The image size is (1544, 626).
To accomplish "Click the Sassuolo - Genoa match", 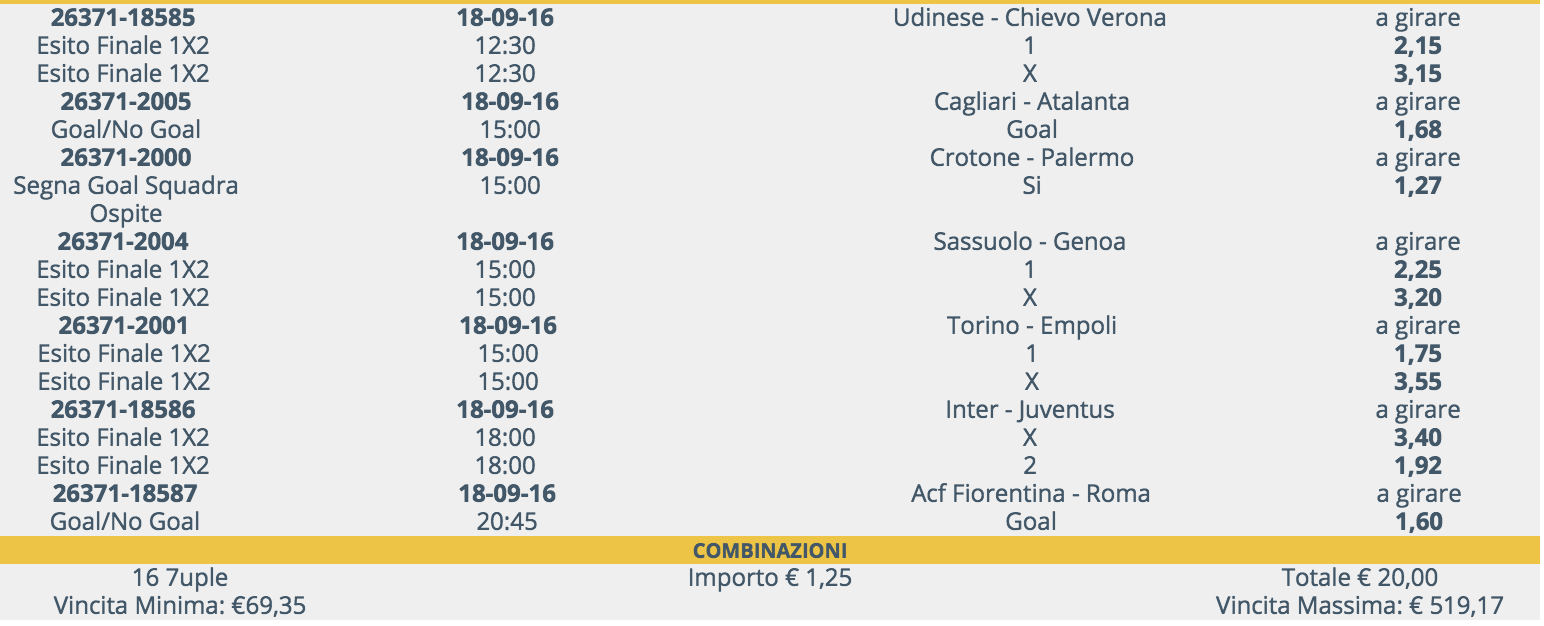I will click(x=1029, y=242).
